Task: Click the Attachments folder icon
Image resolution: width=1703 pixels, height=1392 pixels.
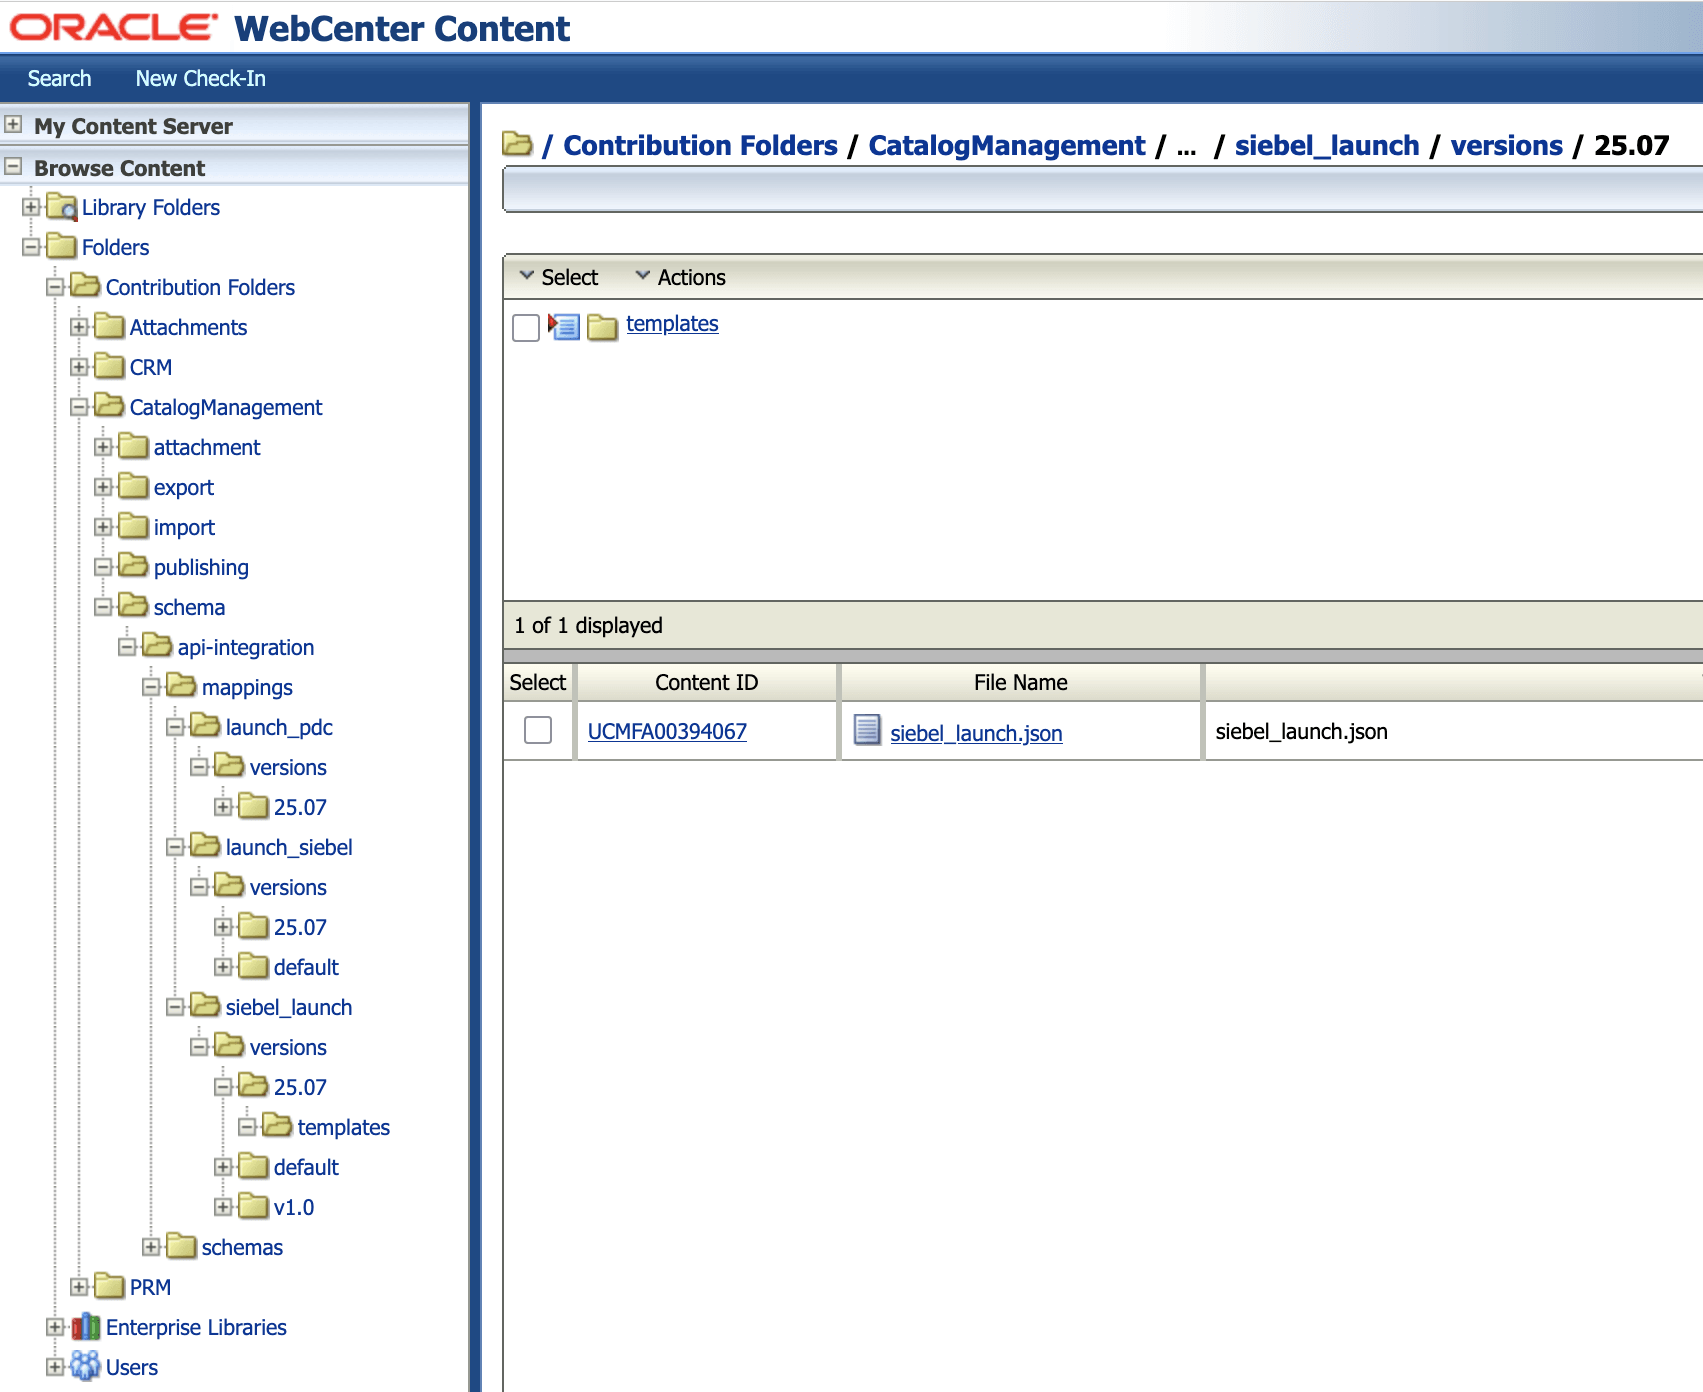Action: pyautogui.click(x=109, y=327)
